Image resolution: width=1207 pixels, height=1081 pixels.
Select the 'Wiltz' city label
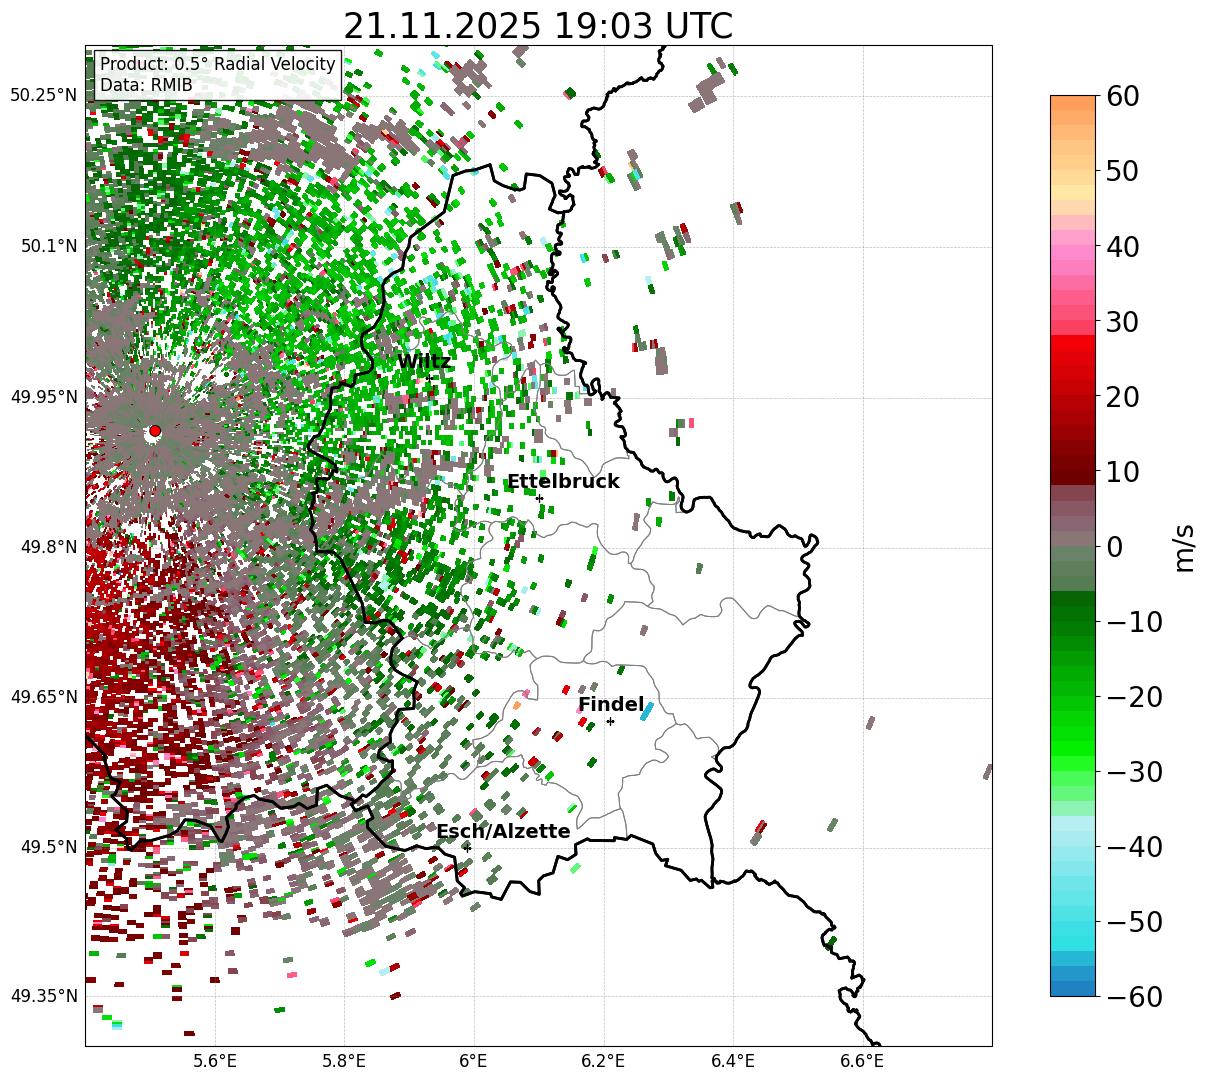coord(424,362)
